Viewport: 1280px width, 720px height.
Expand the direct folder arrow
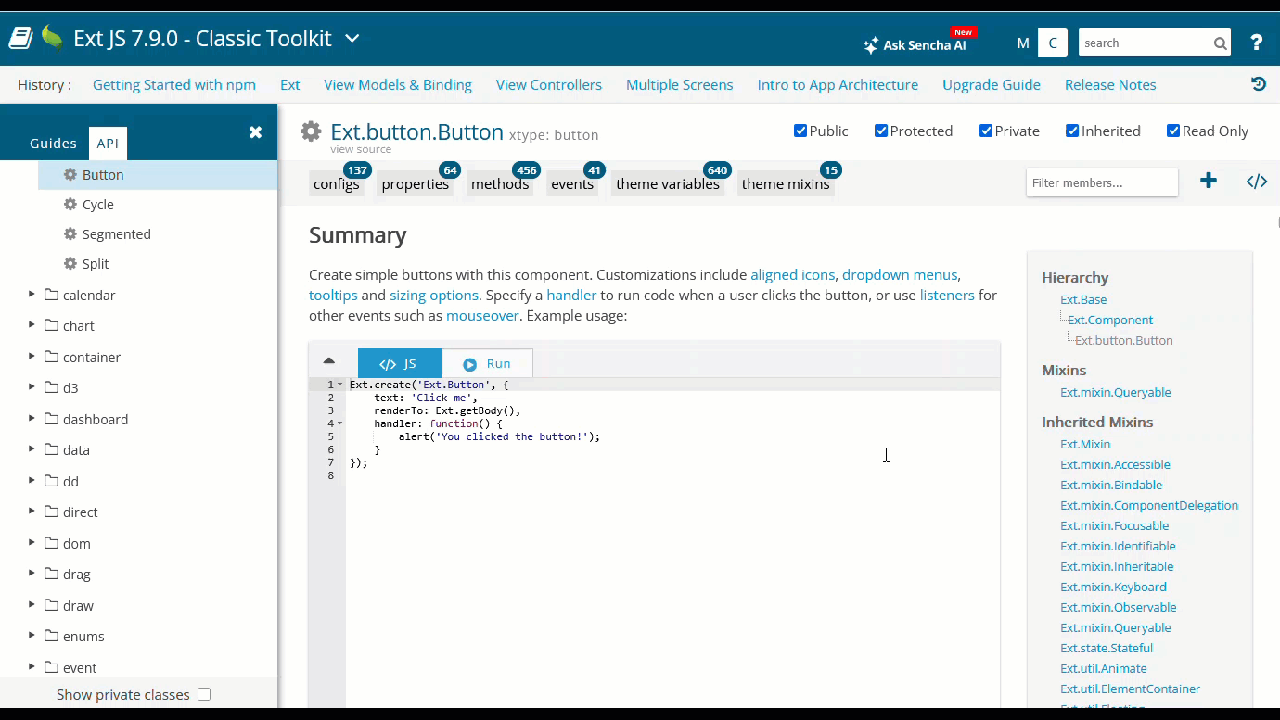(31, 511)
